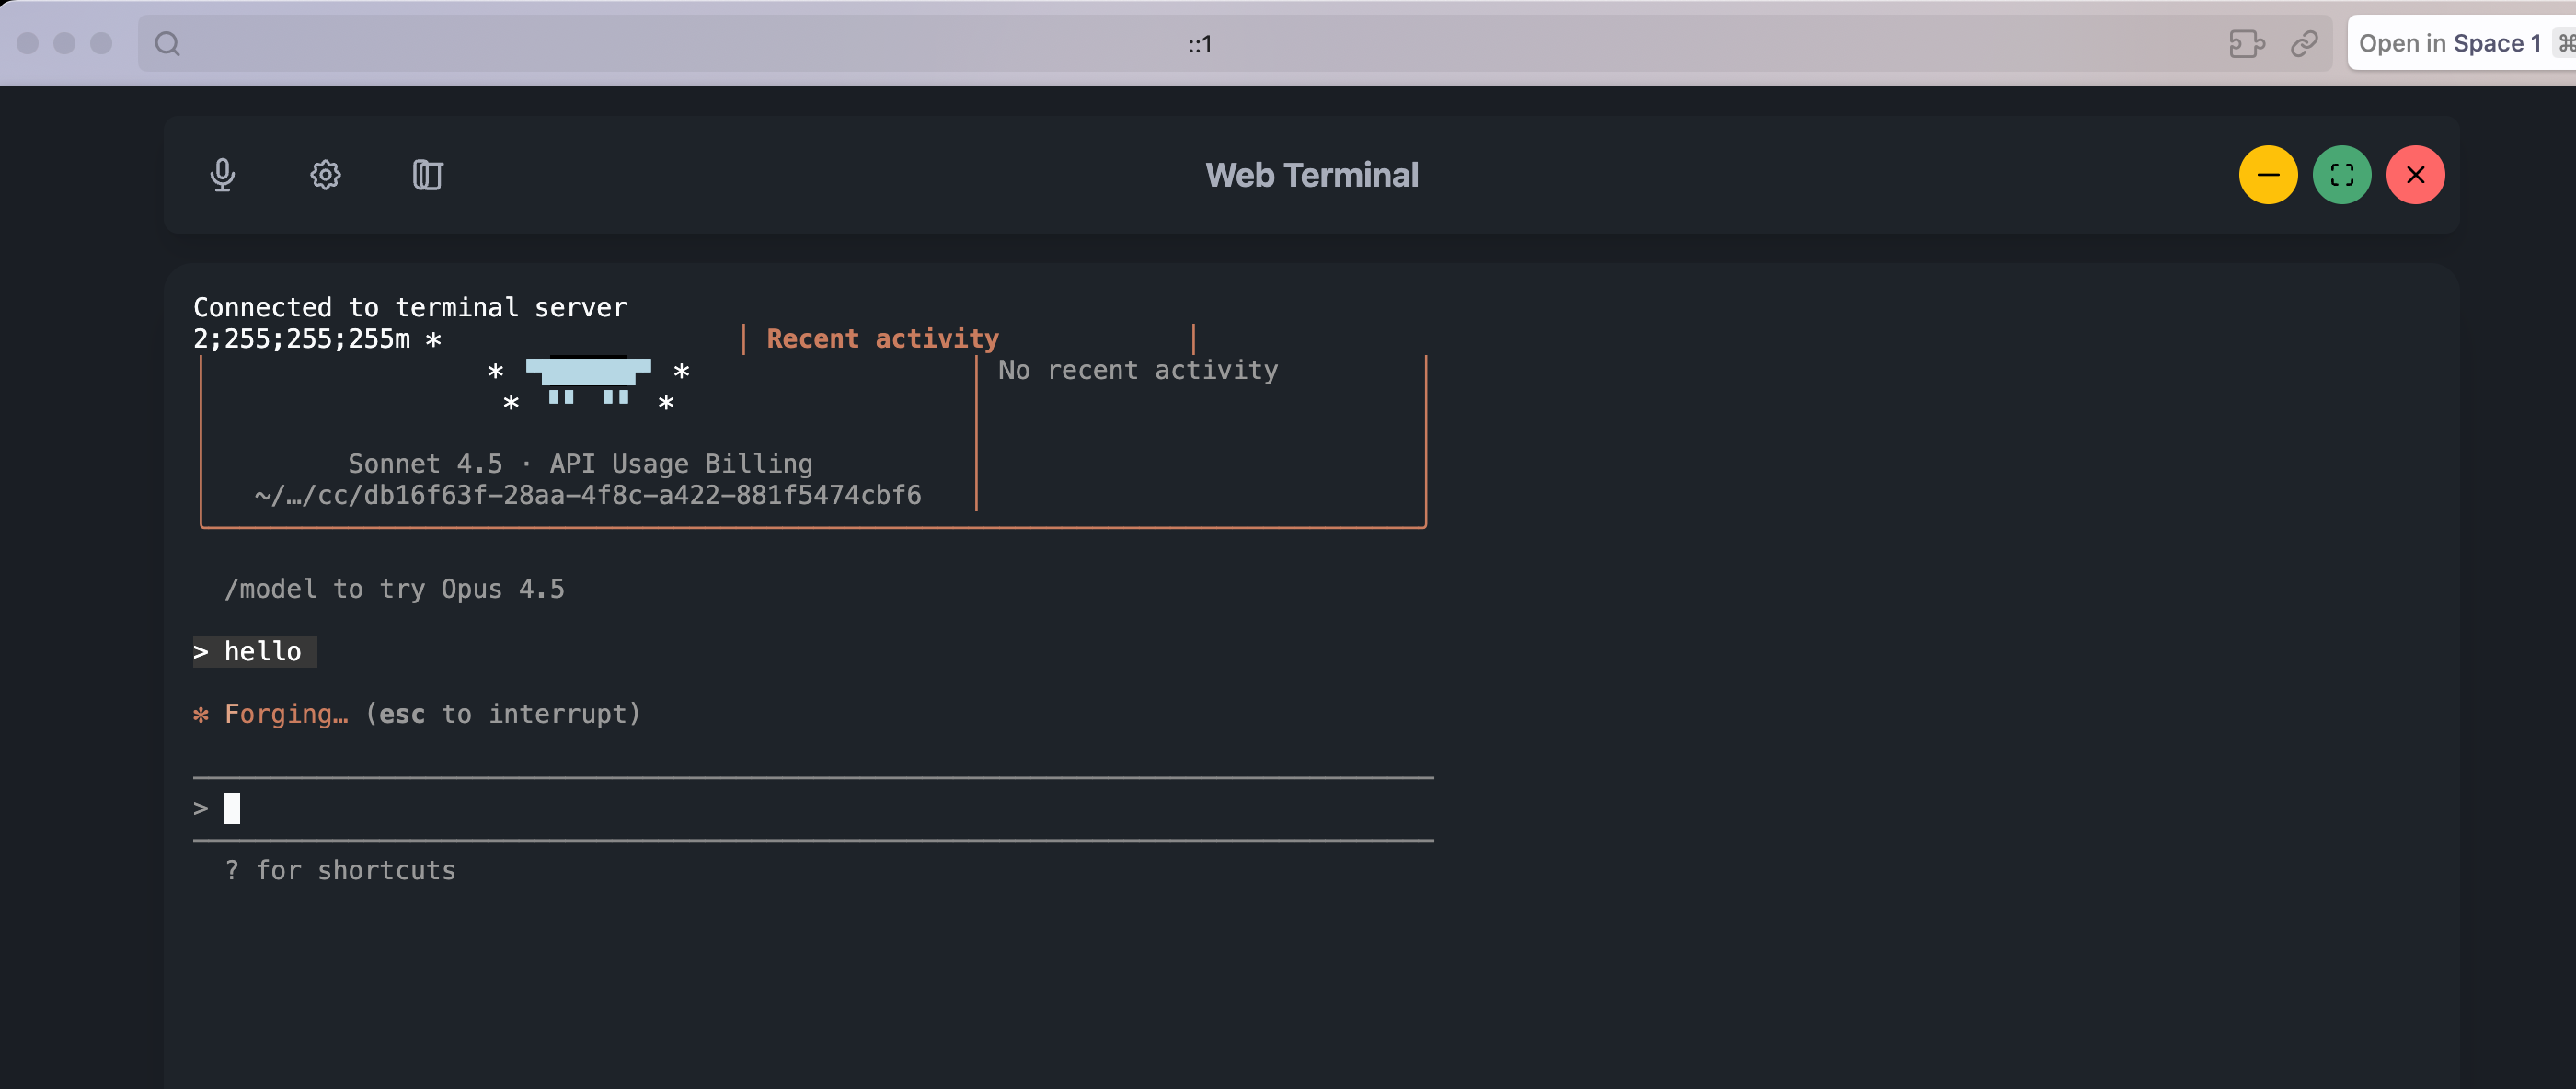Click the Recent activity heading

[882, 339]
